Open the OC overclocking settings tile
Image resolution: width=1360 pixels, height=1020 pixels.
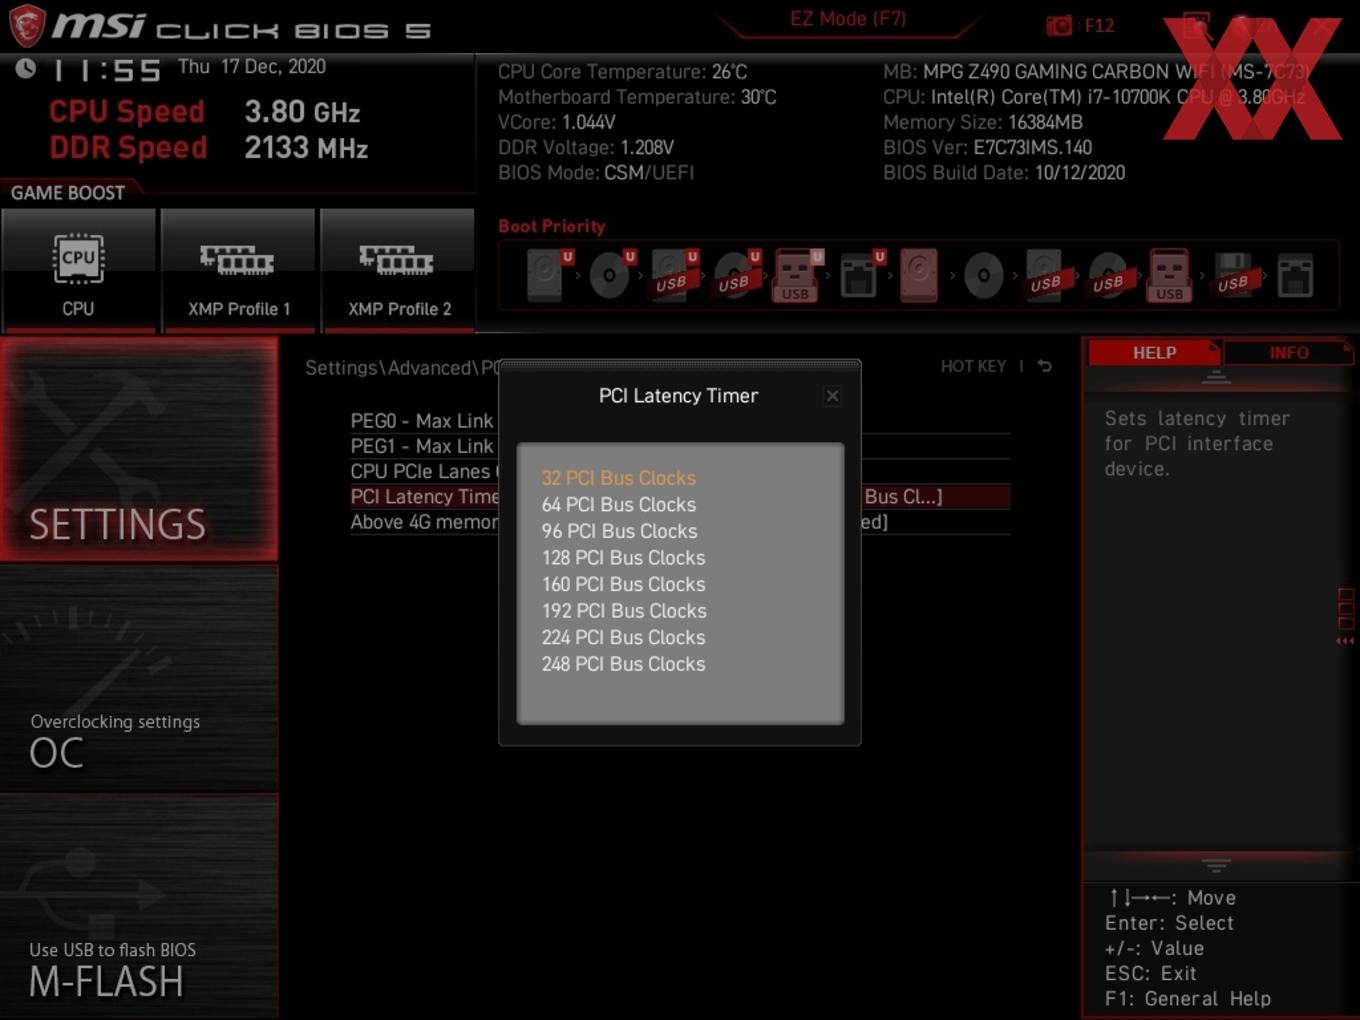139,678
